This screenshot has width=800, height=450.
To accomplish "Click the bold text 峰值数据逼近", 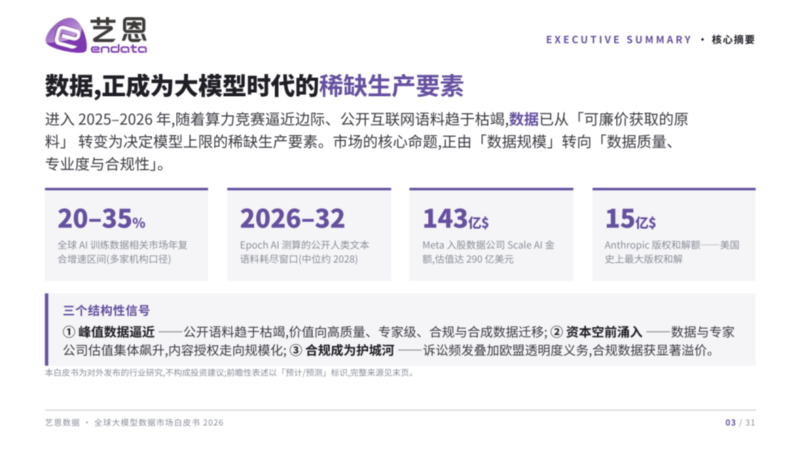I will coord(116,332).
